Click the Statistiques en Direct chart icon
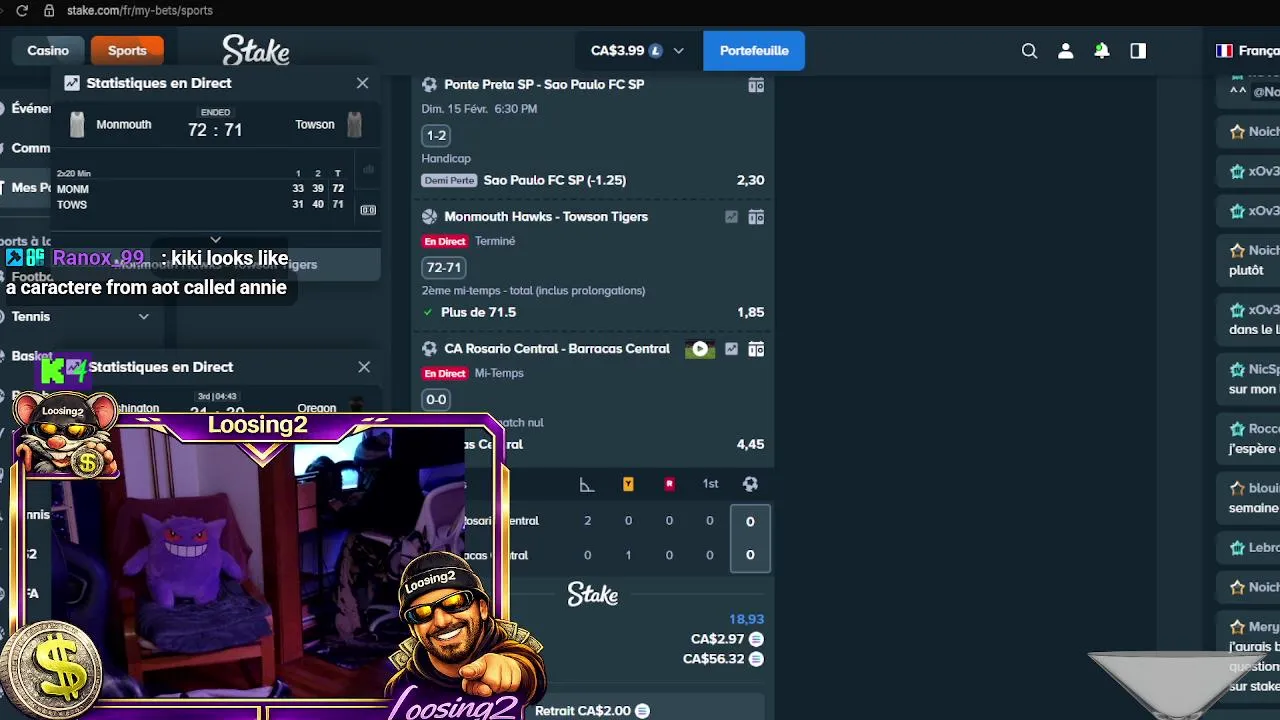Image resolution: width=1280 pixels, height=720 pixels. pyautogui.click(x=72, y=83)
